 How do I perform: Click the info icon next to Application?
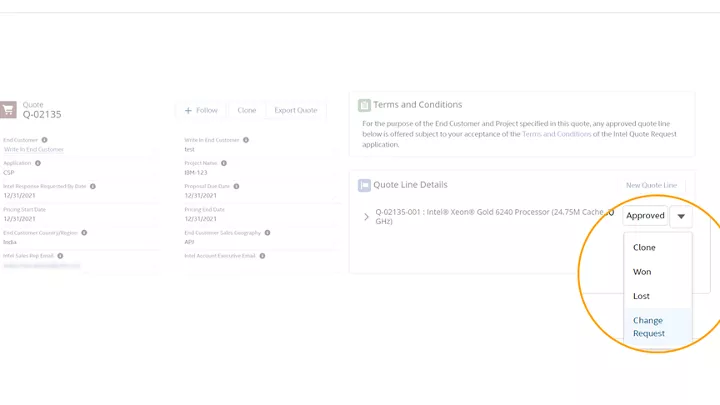pos(38,163)
